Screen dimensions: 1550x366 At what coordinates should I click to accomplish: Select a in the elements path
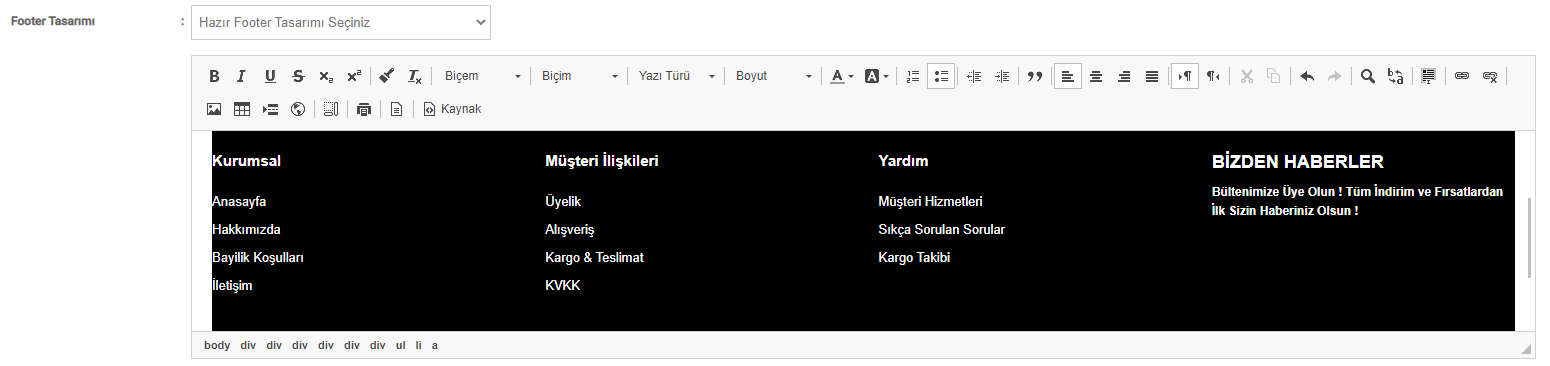coord(435,345)
